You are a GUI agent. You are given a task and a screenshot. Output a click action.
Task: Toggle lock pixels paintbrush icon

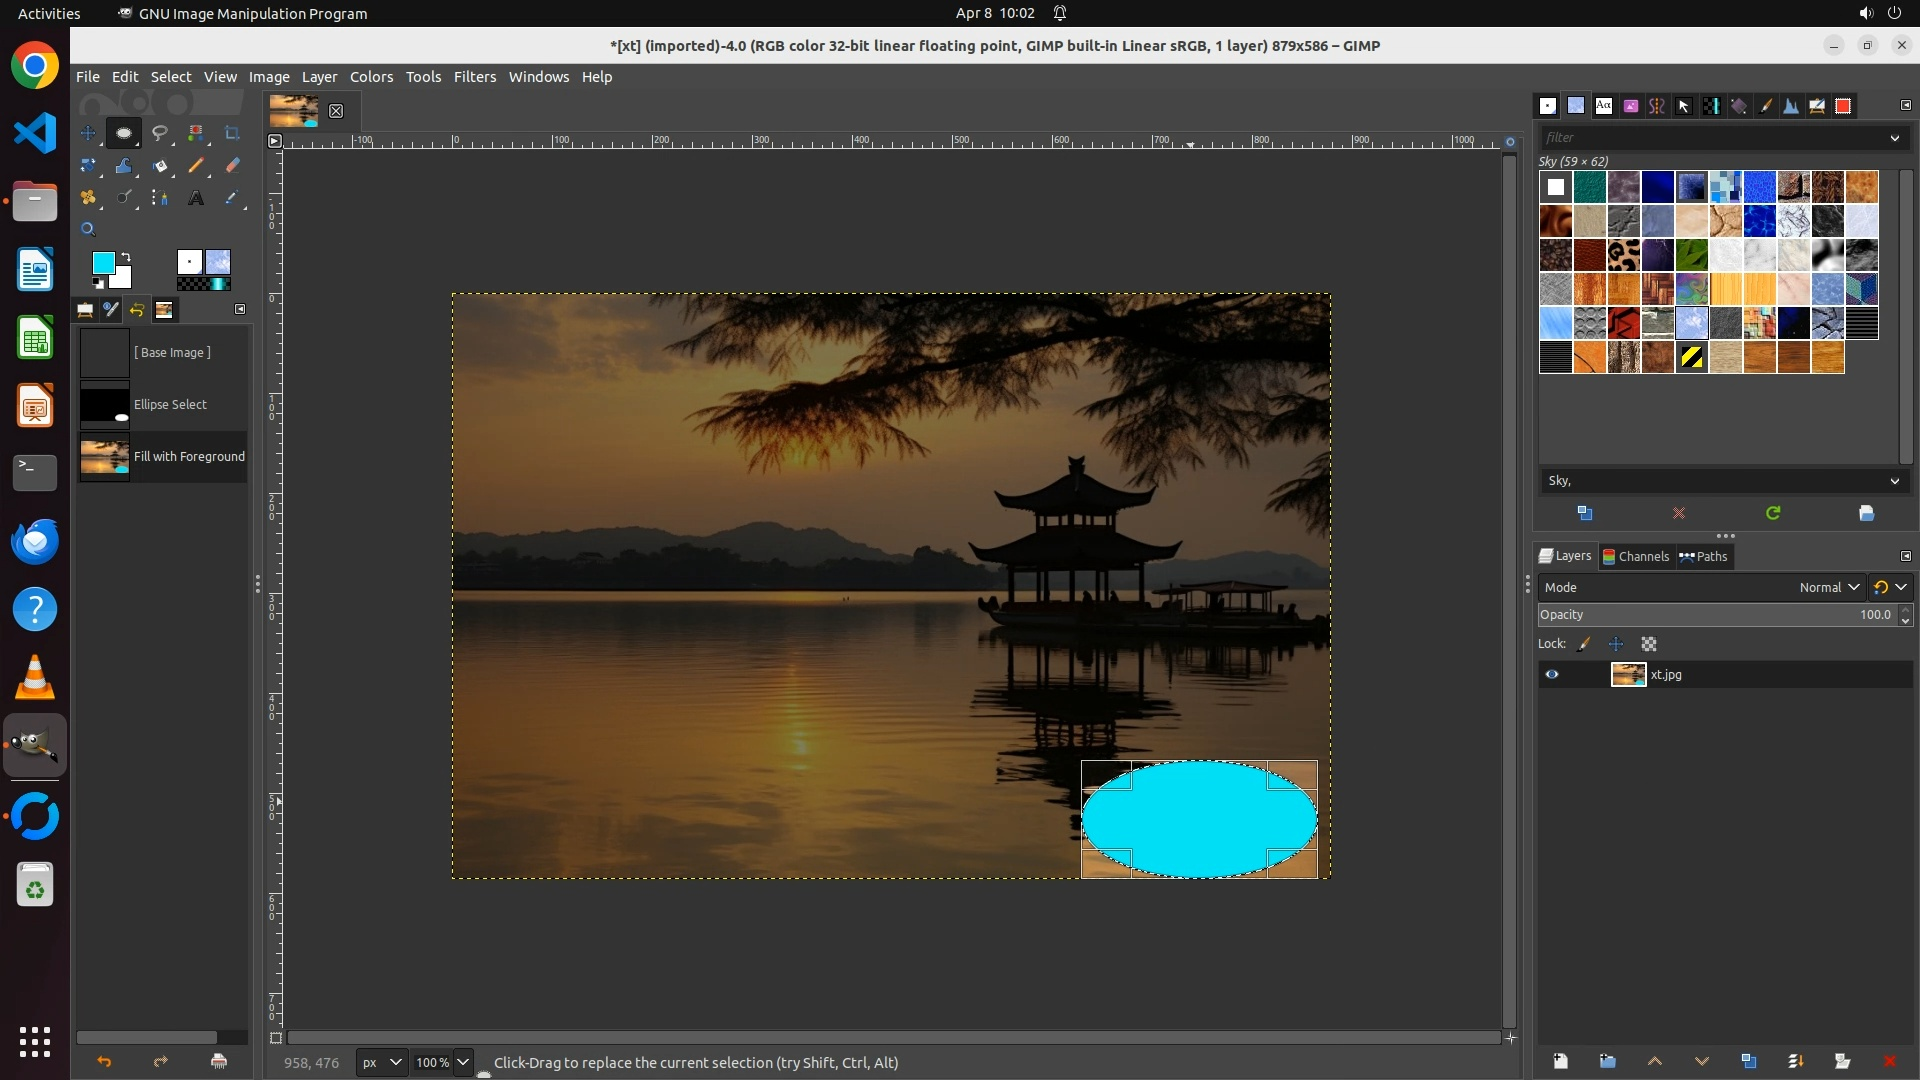[1584, 645]
